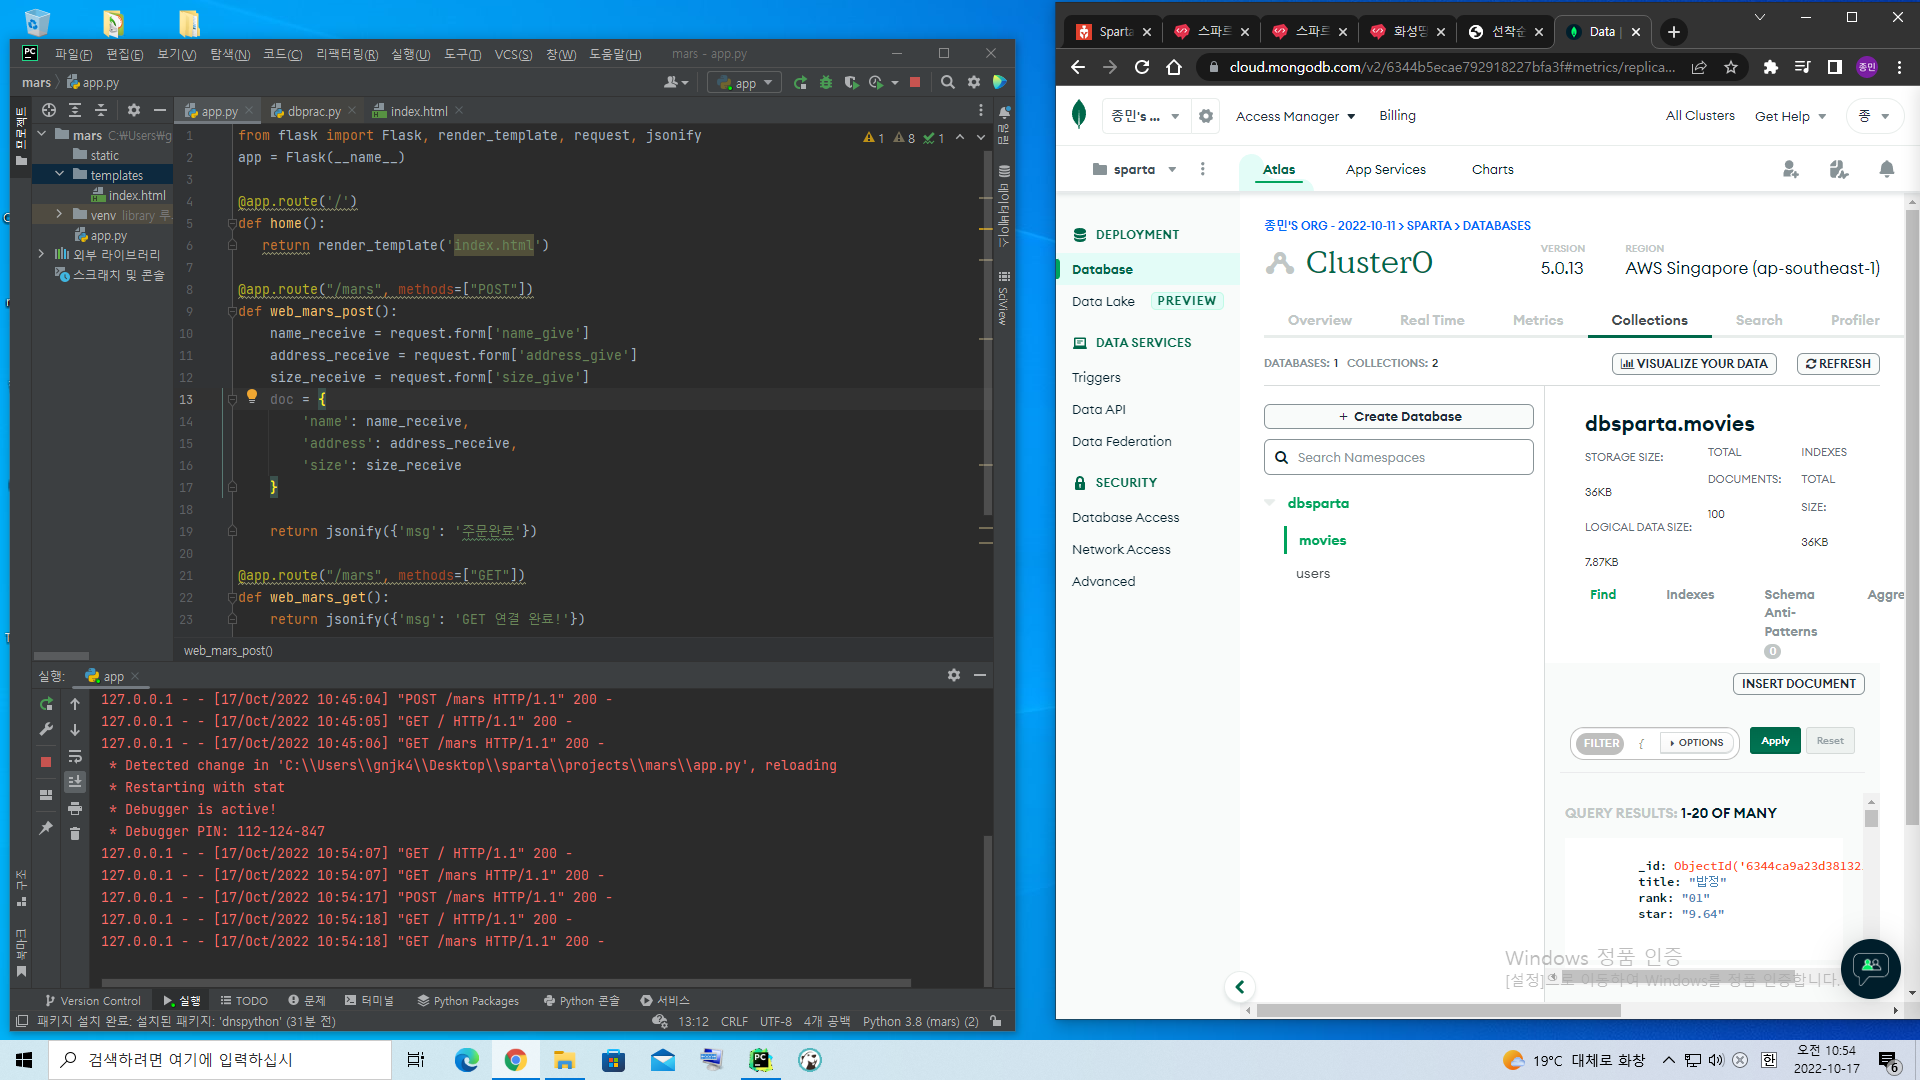Screen dimensions: 1920x1080
Task: Open the Network Access link in the sidebar
Action: click(x=1121, y=550)
